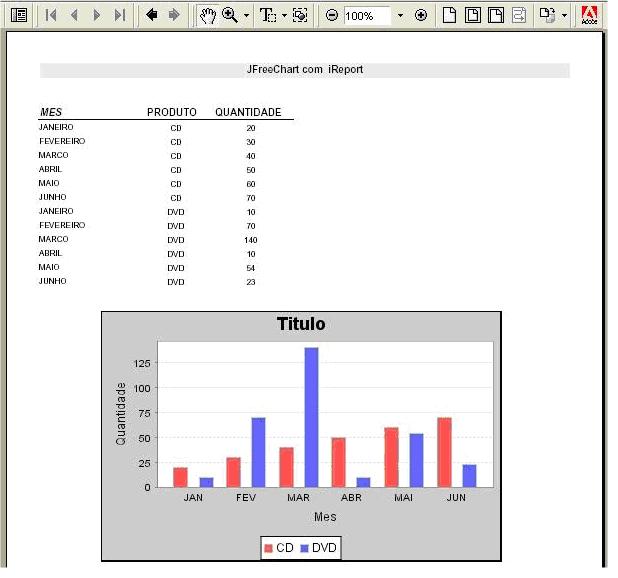This screenshot has width=618, height=578.
Task: Click the ABR axis label
Action: pyautogui.click(x=351, y=498)
